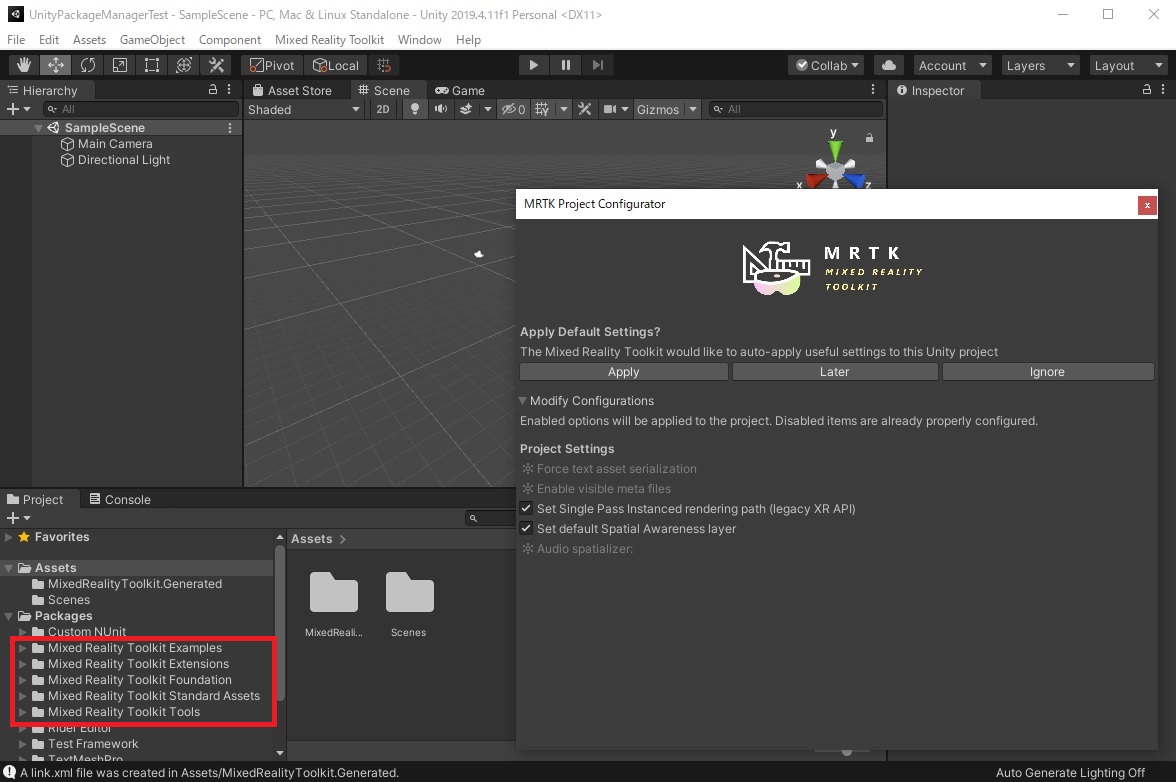Open the Collab dropdown
Screen dimensions: 1176x782
826,65
